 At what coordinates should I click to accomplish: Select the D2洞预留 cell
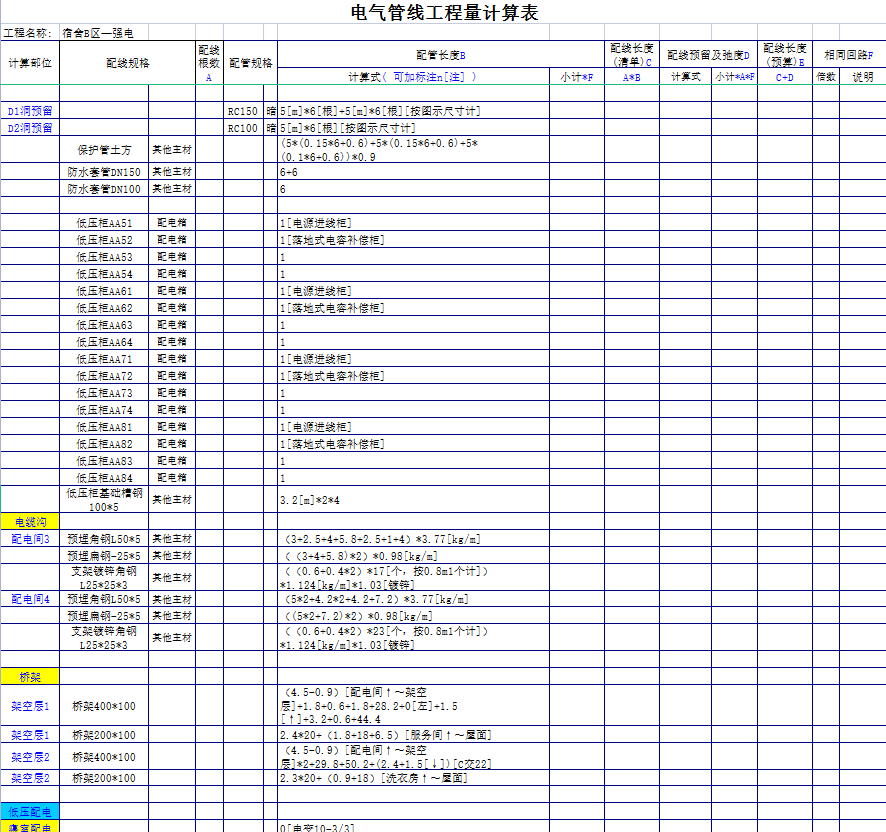[30, 128]
